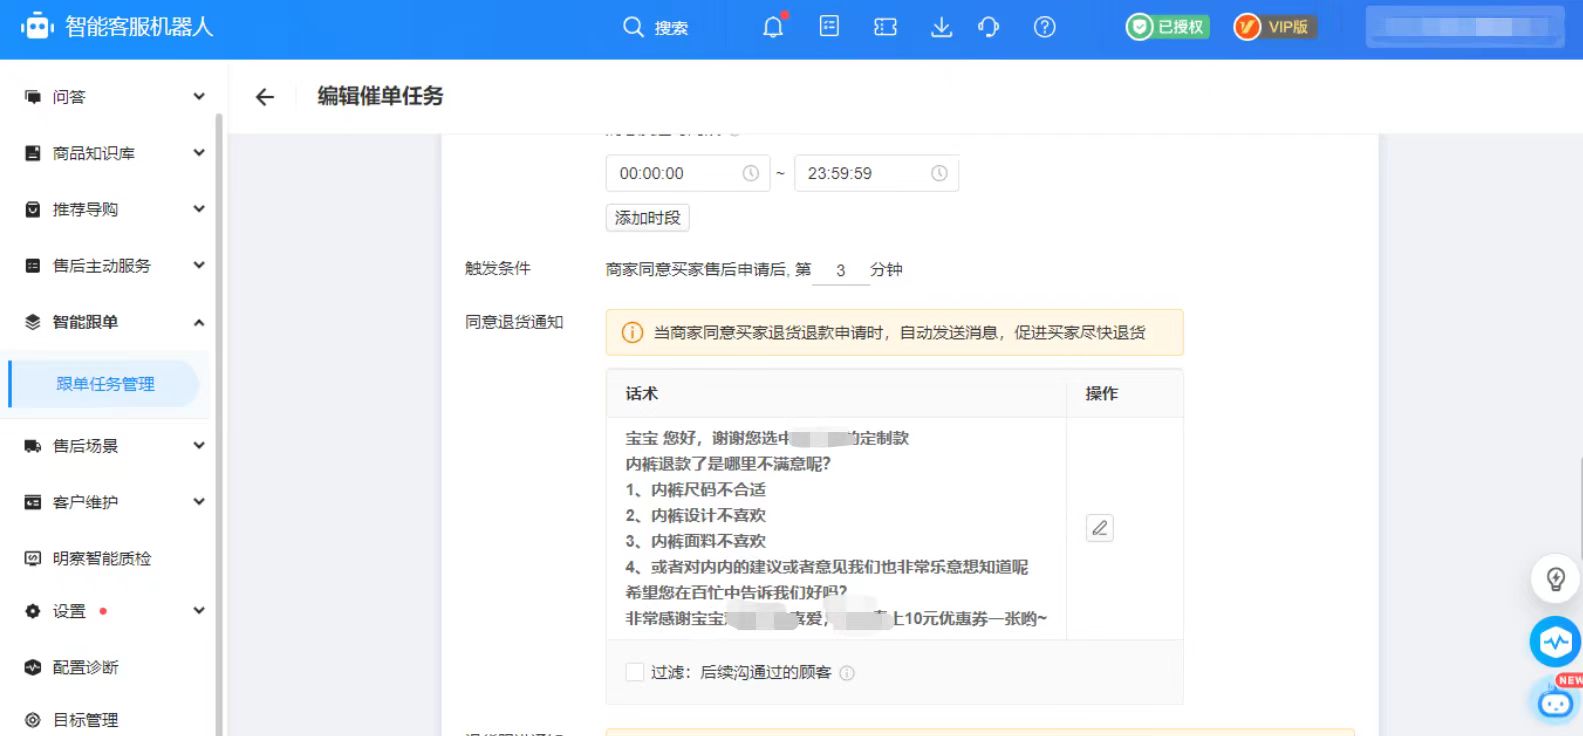
Task: Click the 设置 gear icon
Action: [x=33, y=611]
